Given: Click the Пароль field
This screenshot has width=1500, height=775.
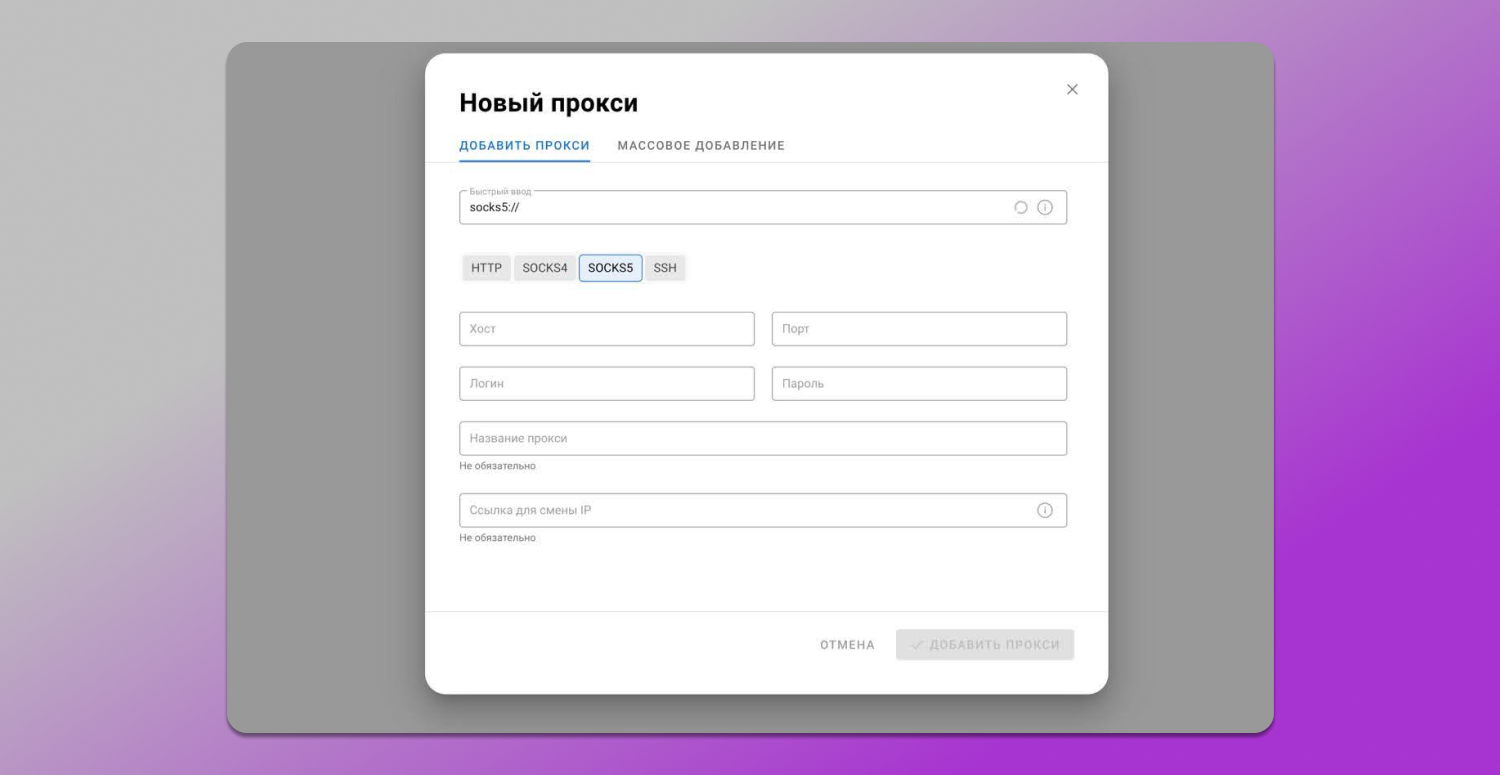Looking at the screenshot, I should 918,384.
